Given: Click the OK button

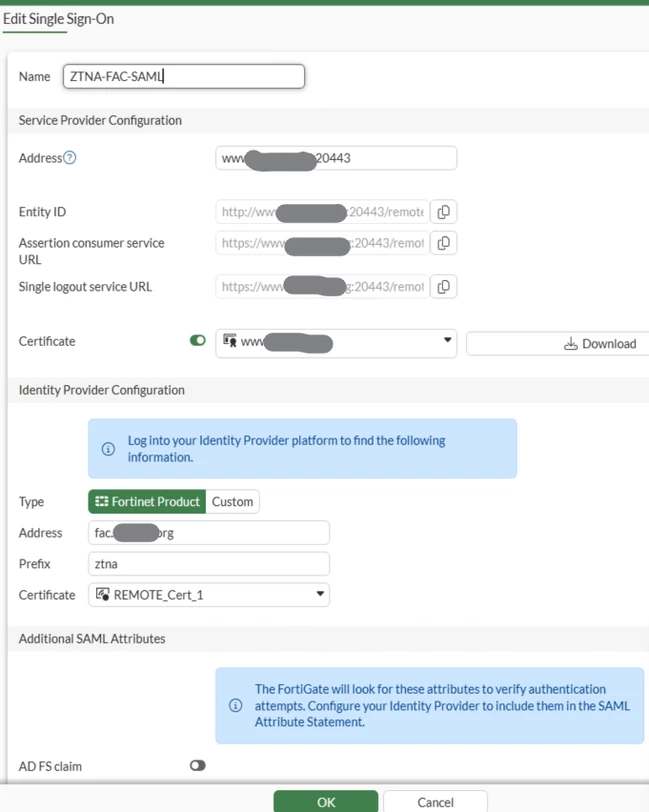Looking at the screenshot, I should click(326, 802).
